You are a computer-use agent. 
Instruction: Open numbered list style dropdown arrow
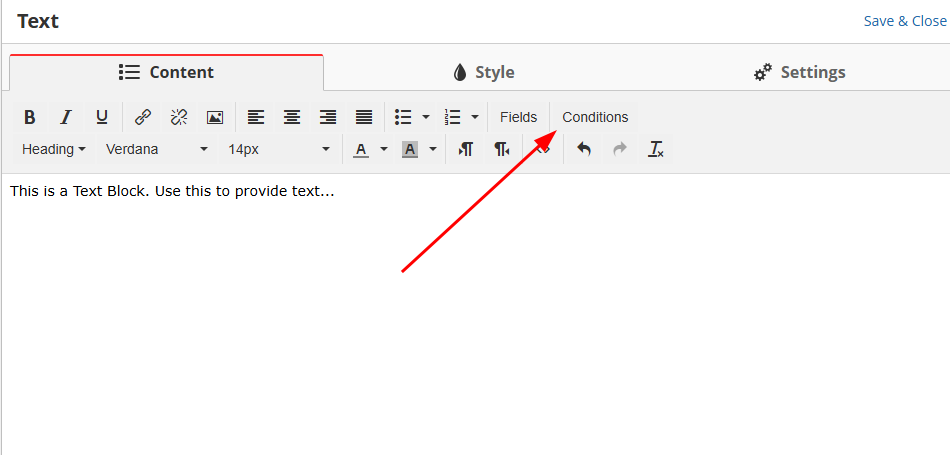click(475, 117)
